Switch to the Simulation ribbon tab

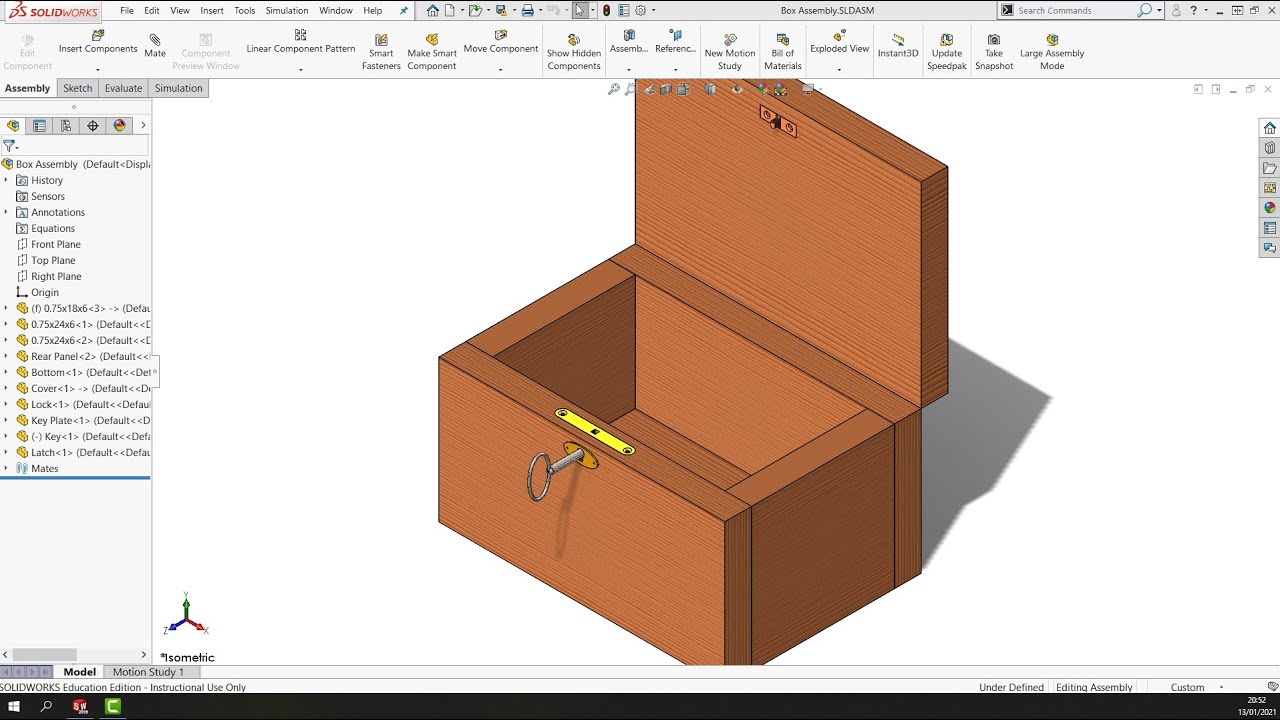tap(178, 88)
